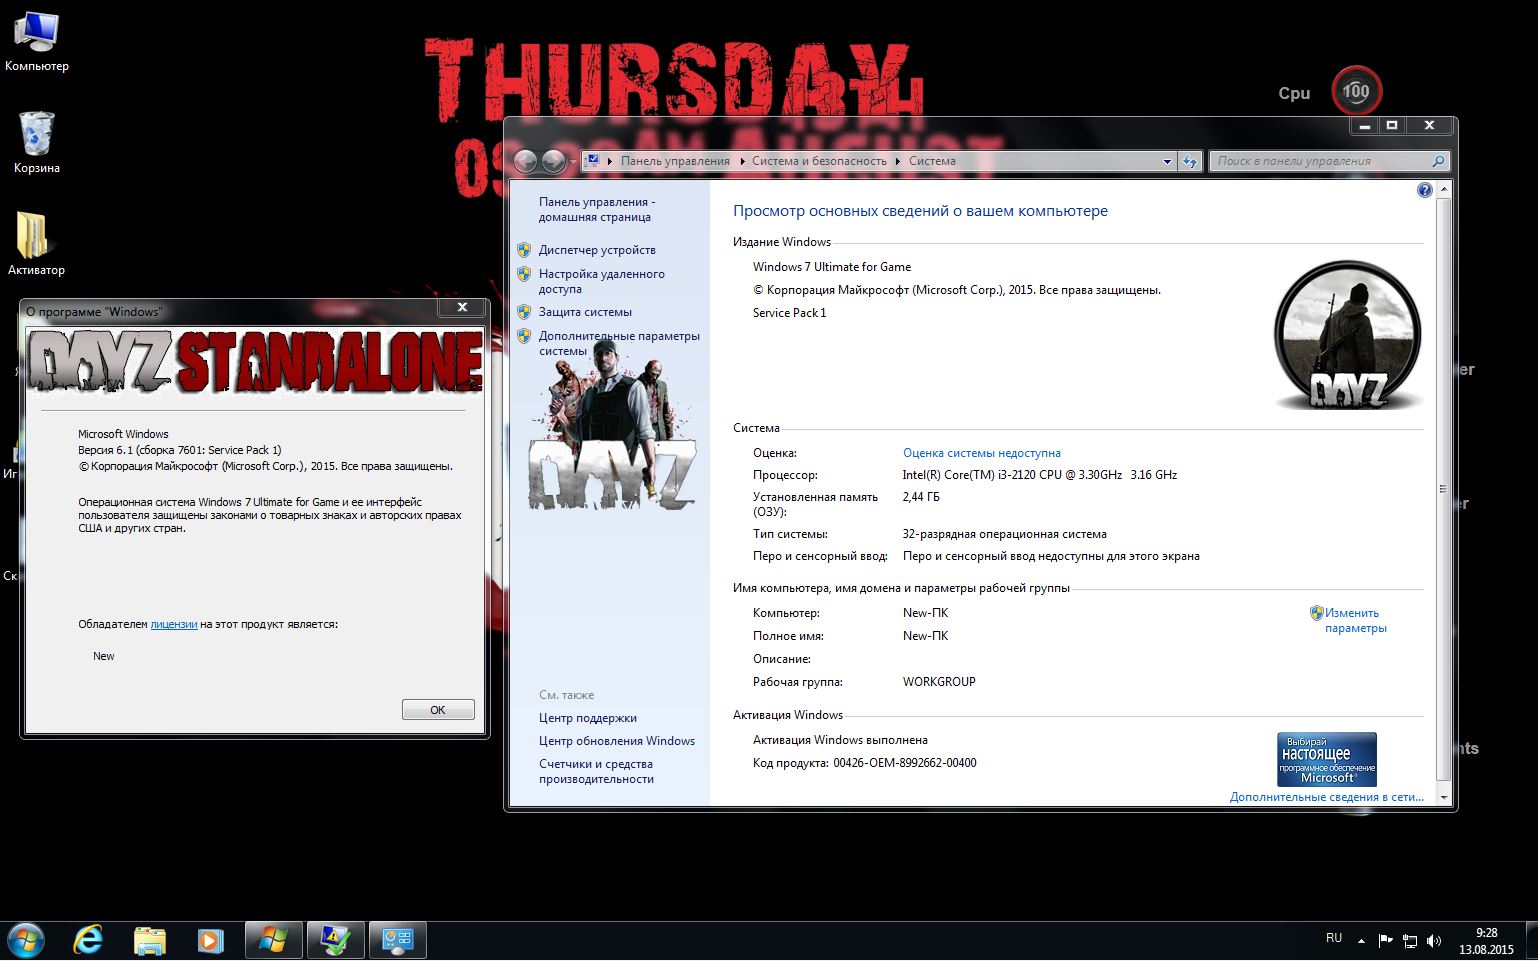Click the Cpu 100 meter gadget
This screenshot has height=961, width=1538.
click(x=1356, y=91)
